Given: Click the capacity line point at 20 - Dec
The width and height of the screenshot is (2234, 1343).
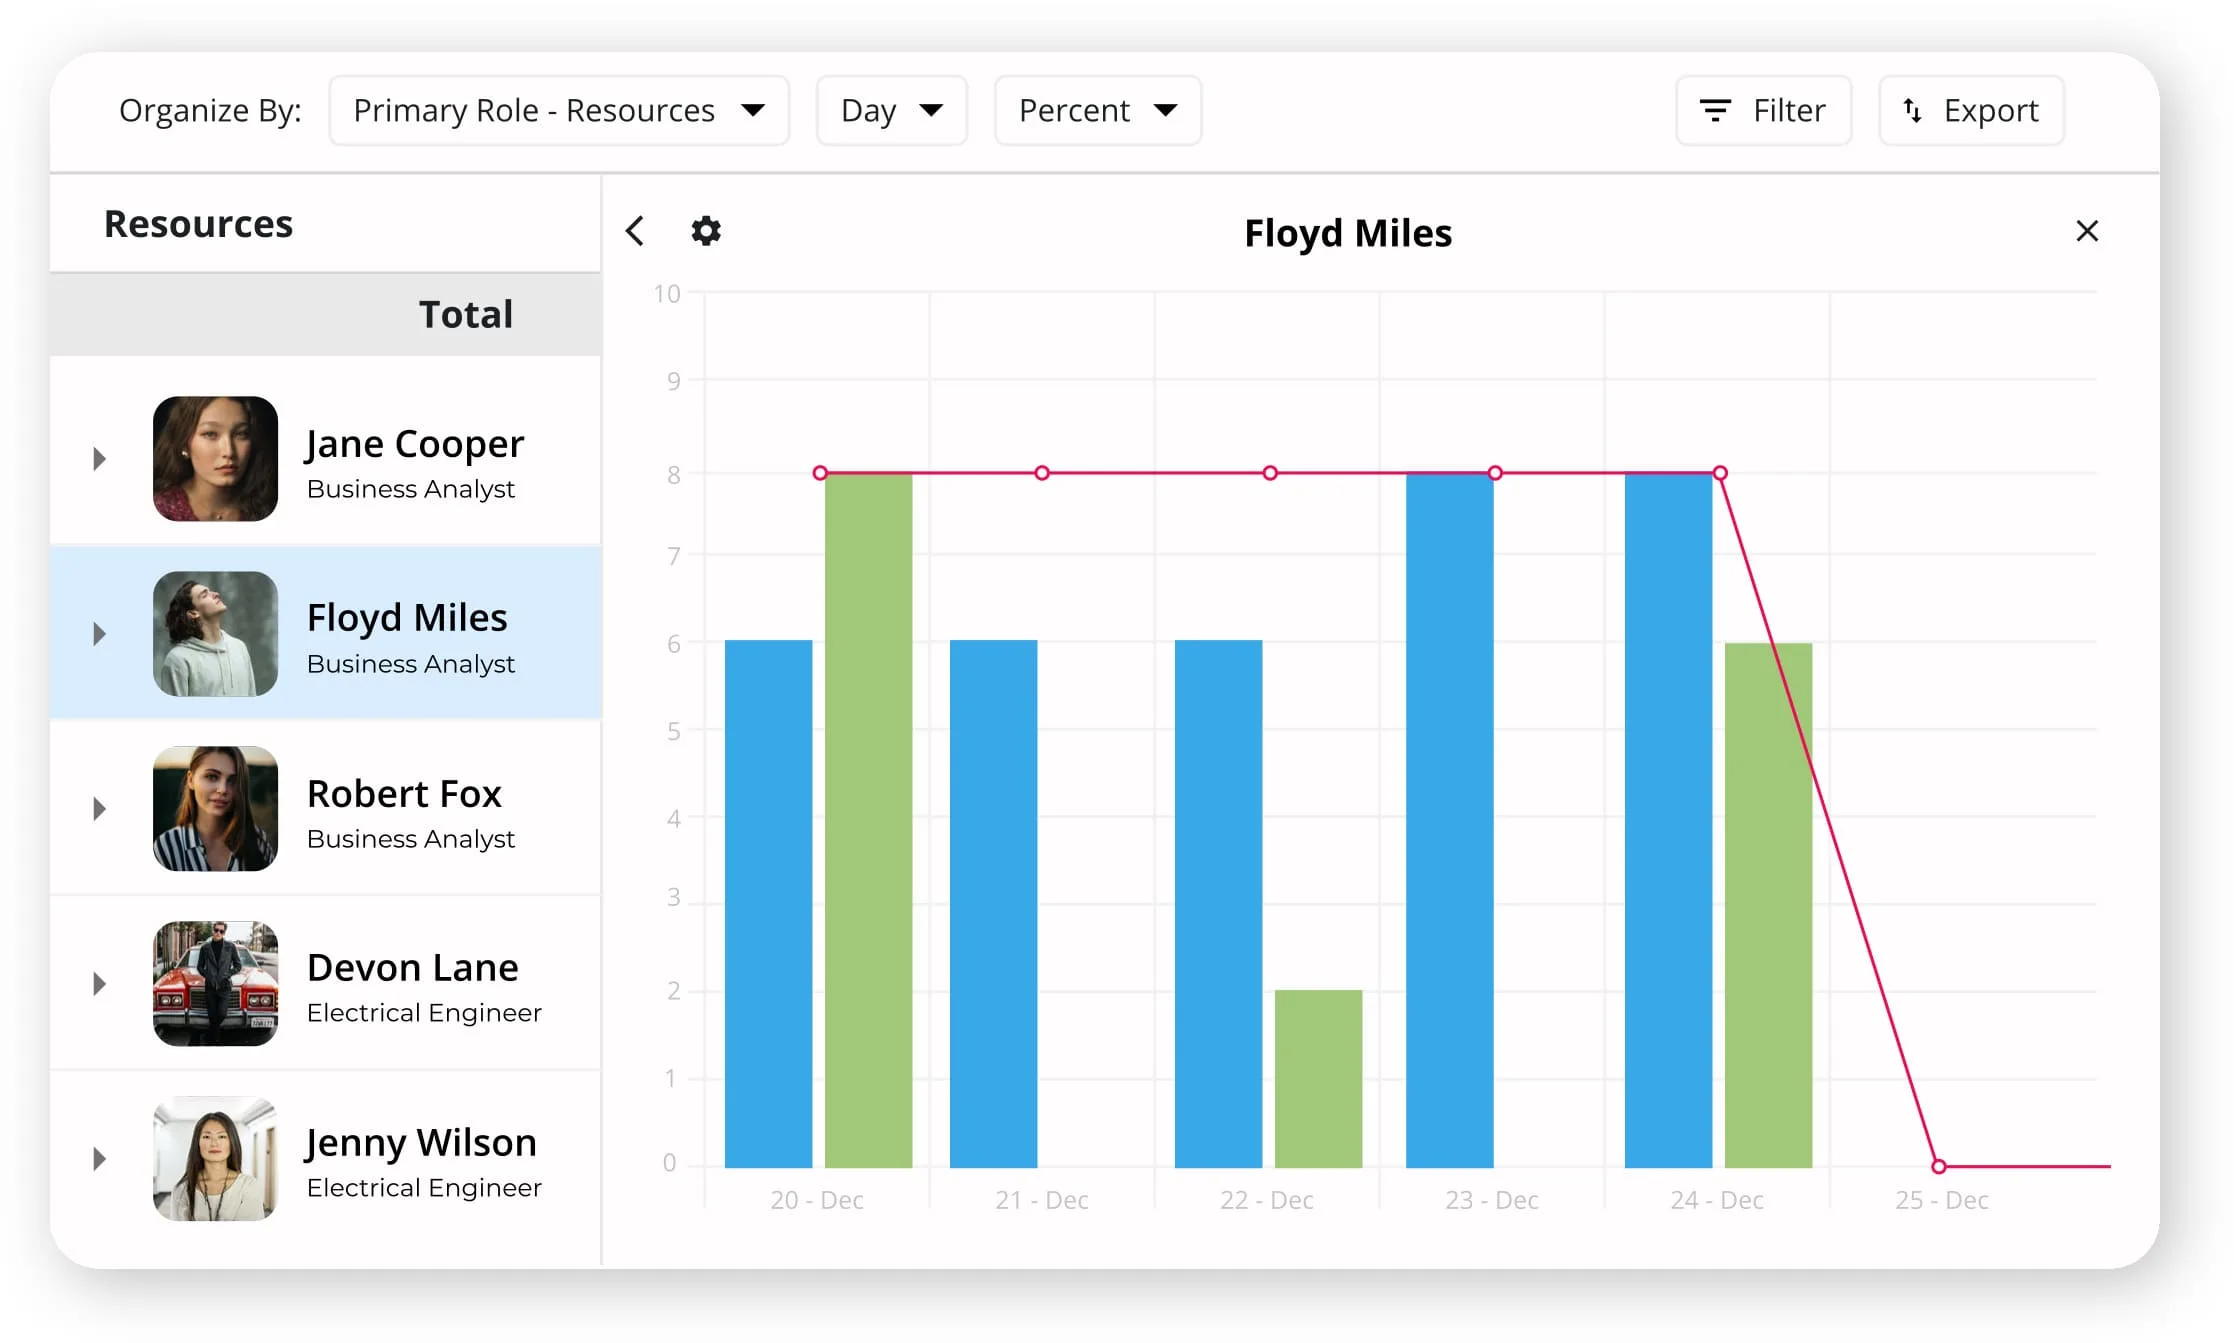Looking at the screenshot, I should coord(820,473).
